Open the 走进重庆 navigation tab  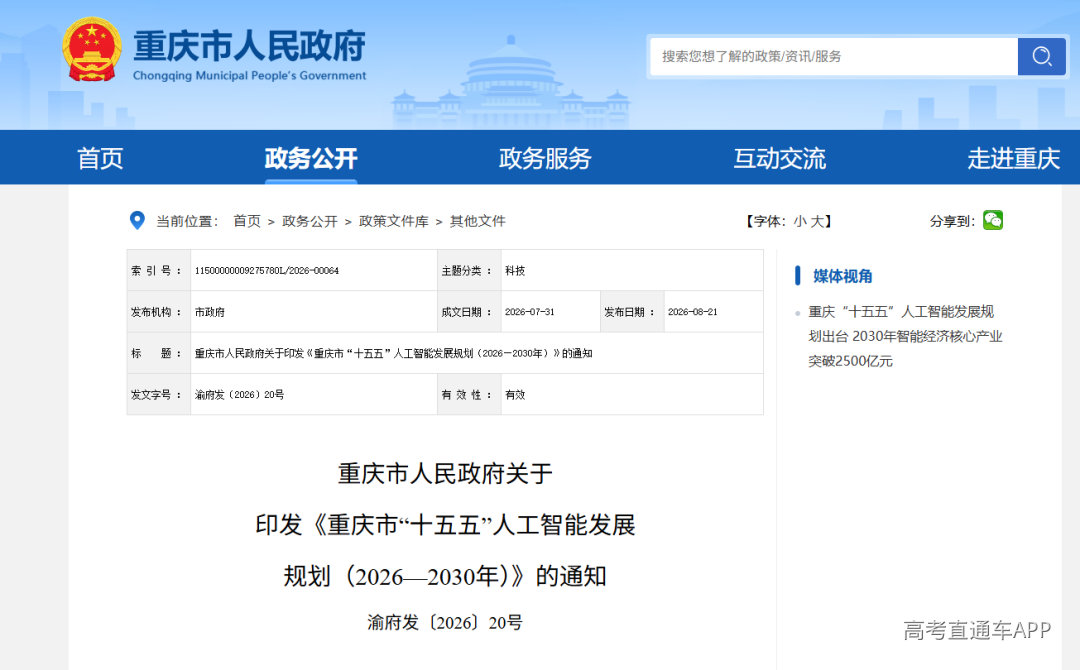point(1013,158)
